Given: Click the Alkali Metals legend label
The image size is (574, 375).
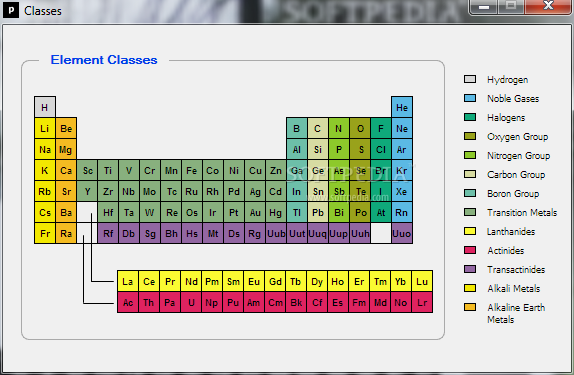Looking at the screenshot, I should click(x=514, y=289).
